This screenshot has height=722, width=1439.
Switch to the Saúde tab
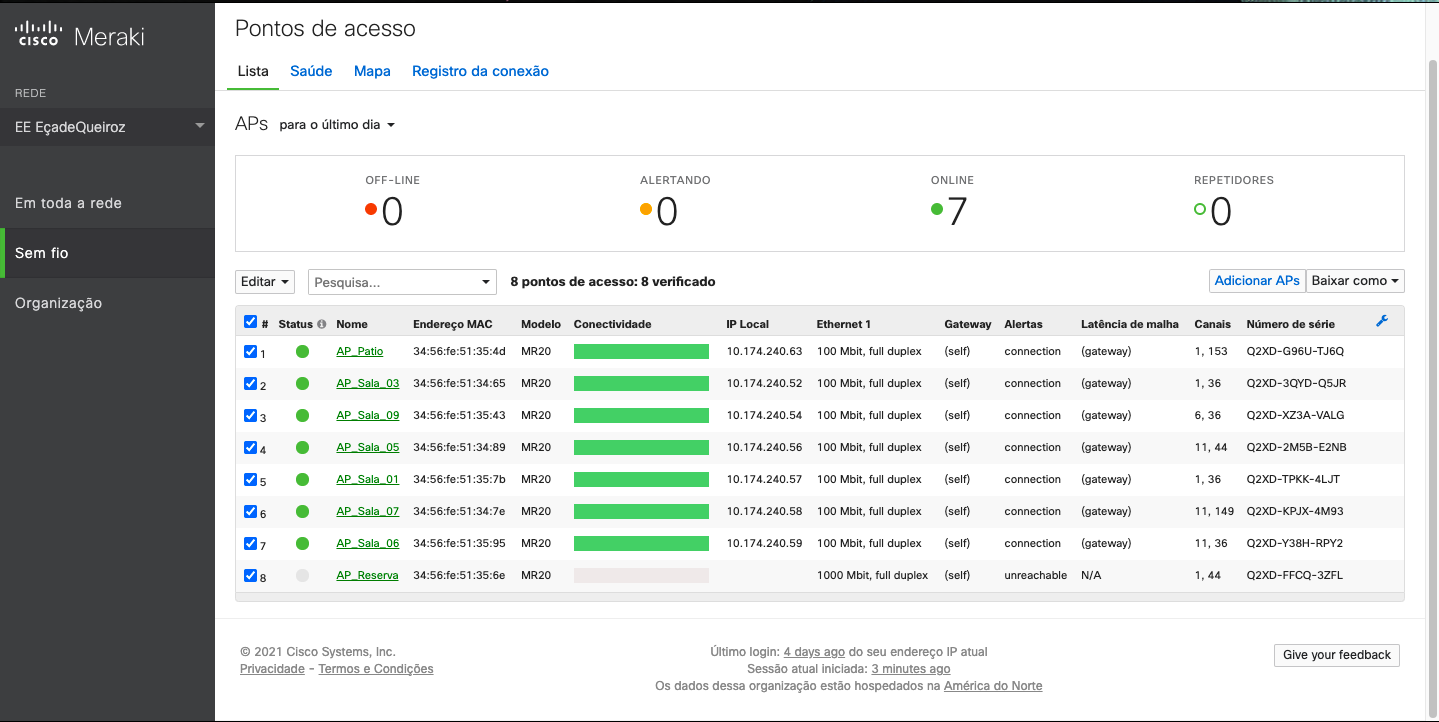pyautogui.click(x=310, y=71)
